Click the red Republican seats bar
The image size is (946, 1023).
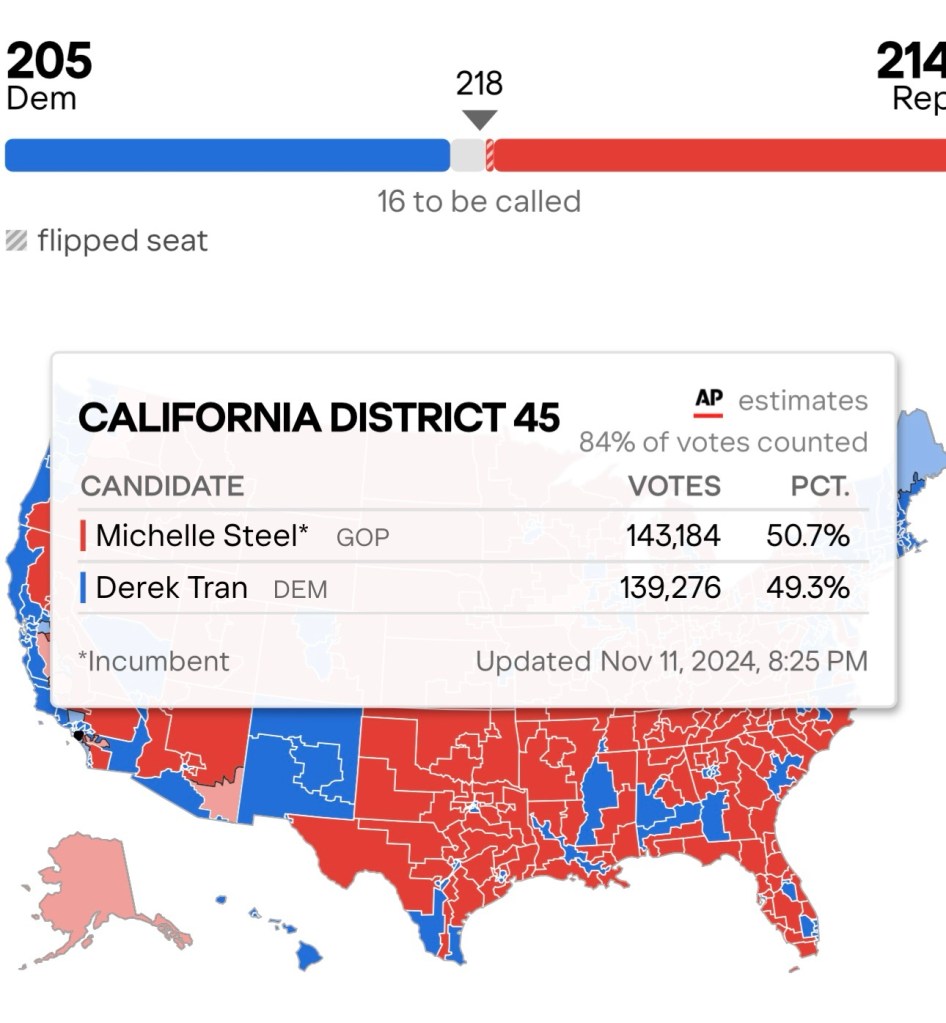[x=718, y=155]
